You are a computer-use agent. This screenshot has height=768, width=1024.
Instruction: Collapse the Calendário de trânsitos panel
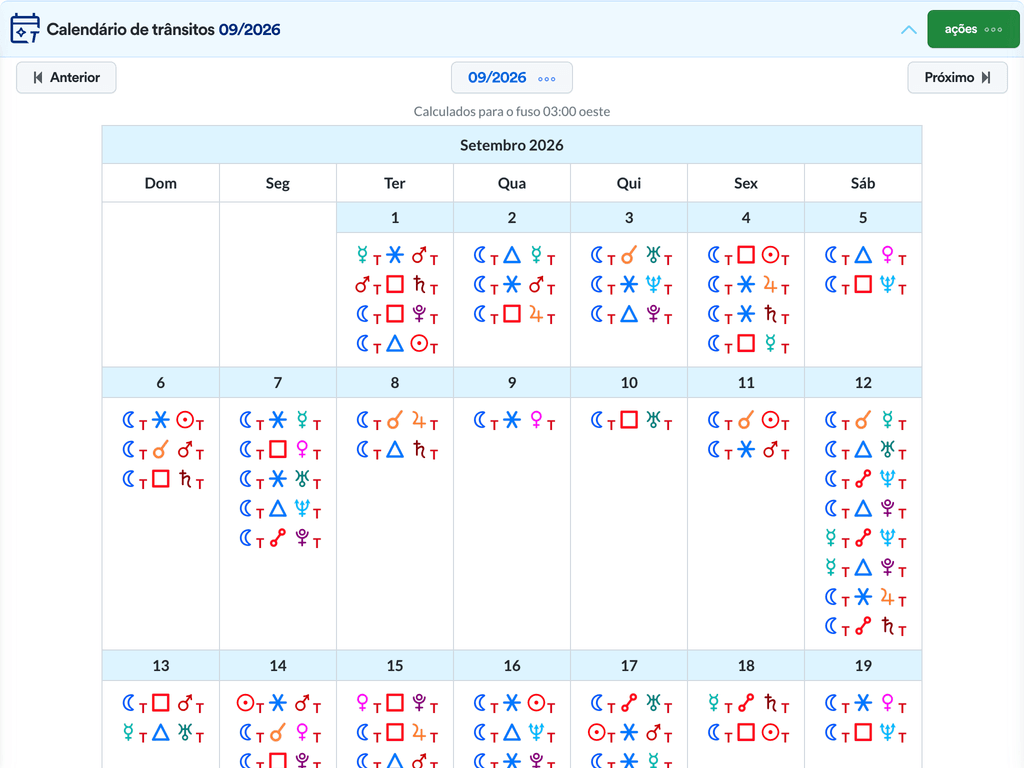point(908,29)
